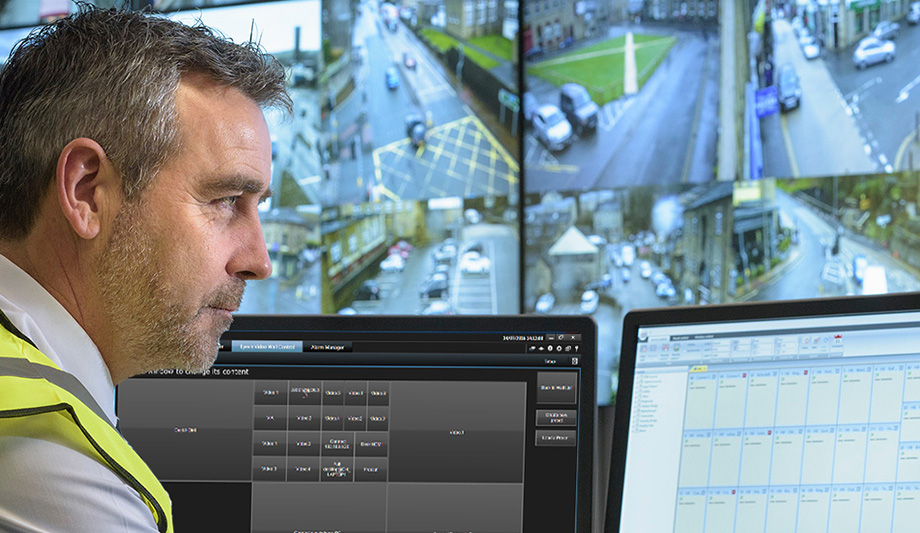Click the red people icon in the ribbon
Viewport: 920px width, 533px height.
pos(665,348)
